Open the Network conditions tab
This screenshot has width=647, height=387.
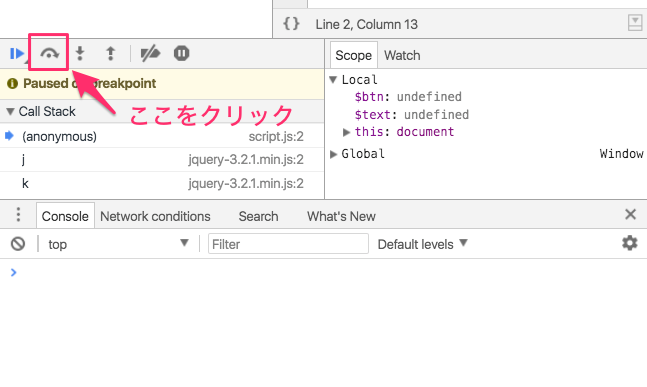point(155,216)
